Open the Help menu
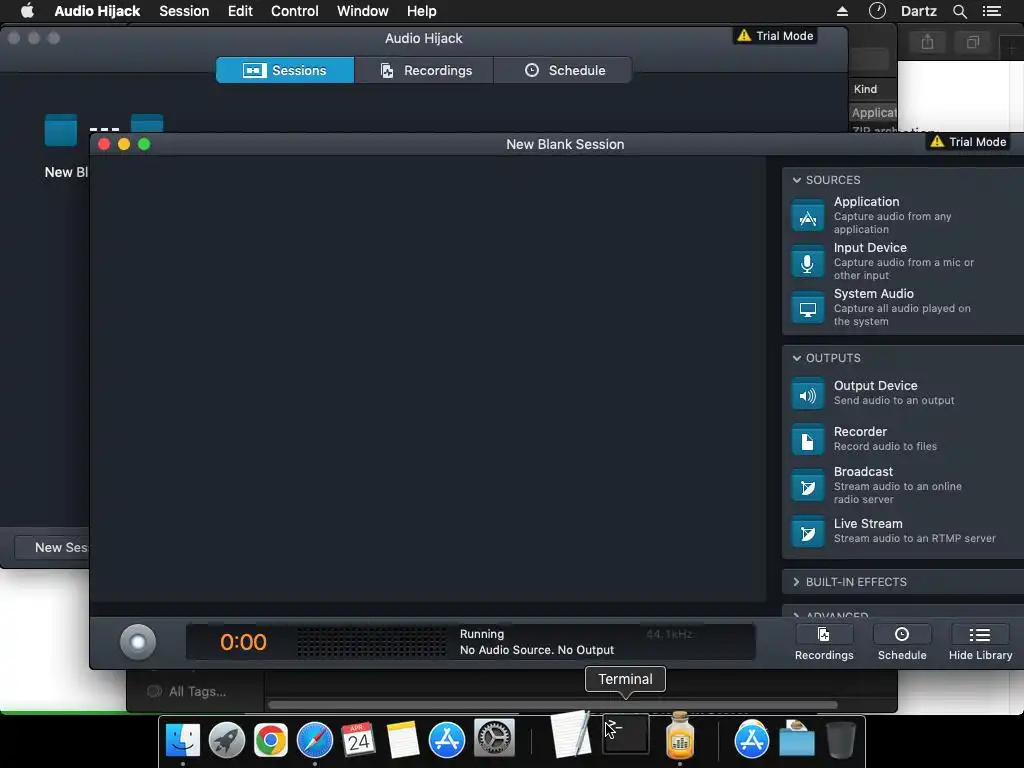The image size is (1024, 768). click(421, 11)
